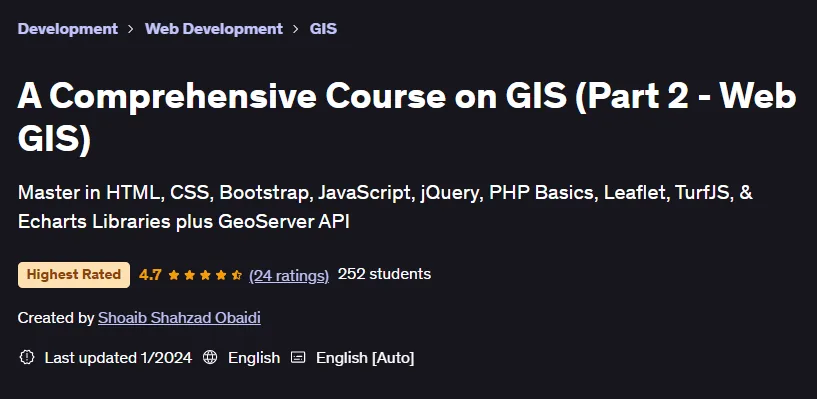Click the globe language icon

coord(210,357)
